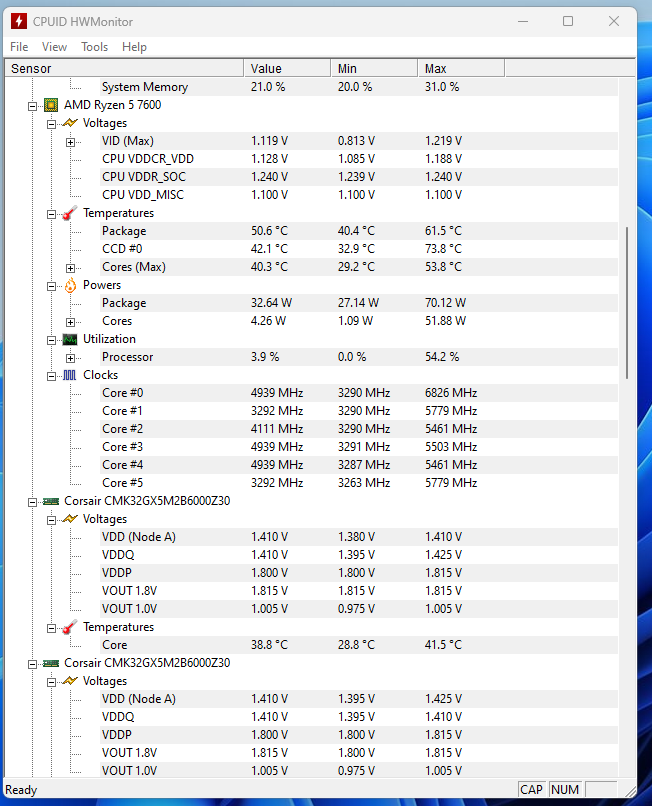652x806 pixels.
Task: Click the 73.8 °C max value
Action: [443, 249]
